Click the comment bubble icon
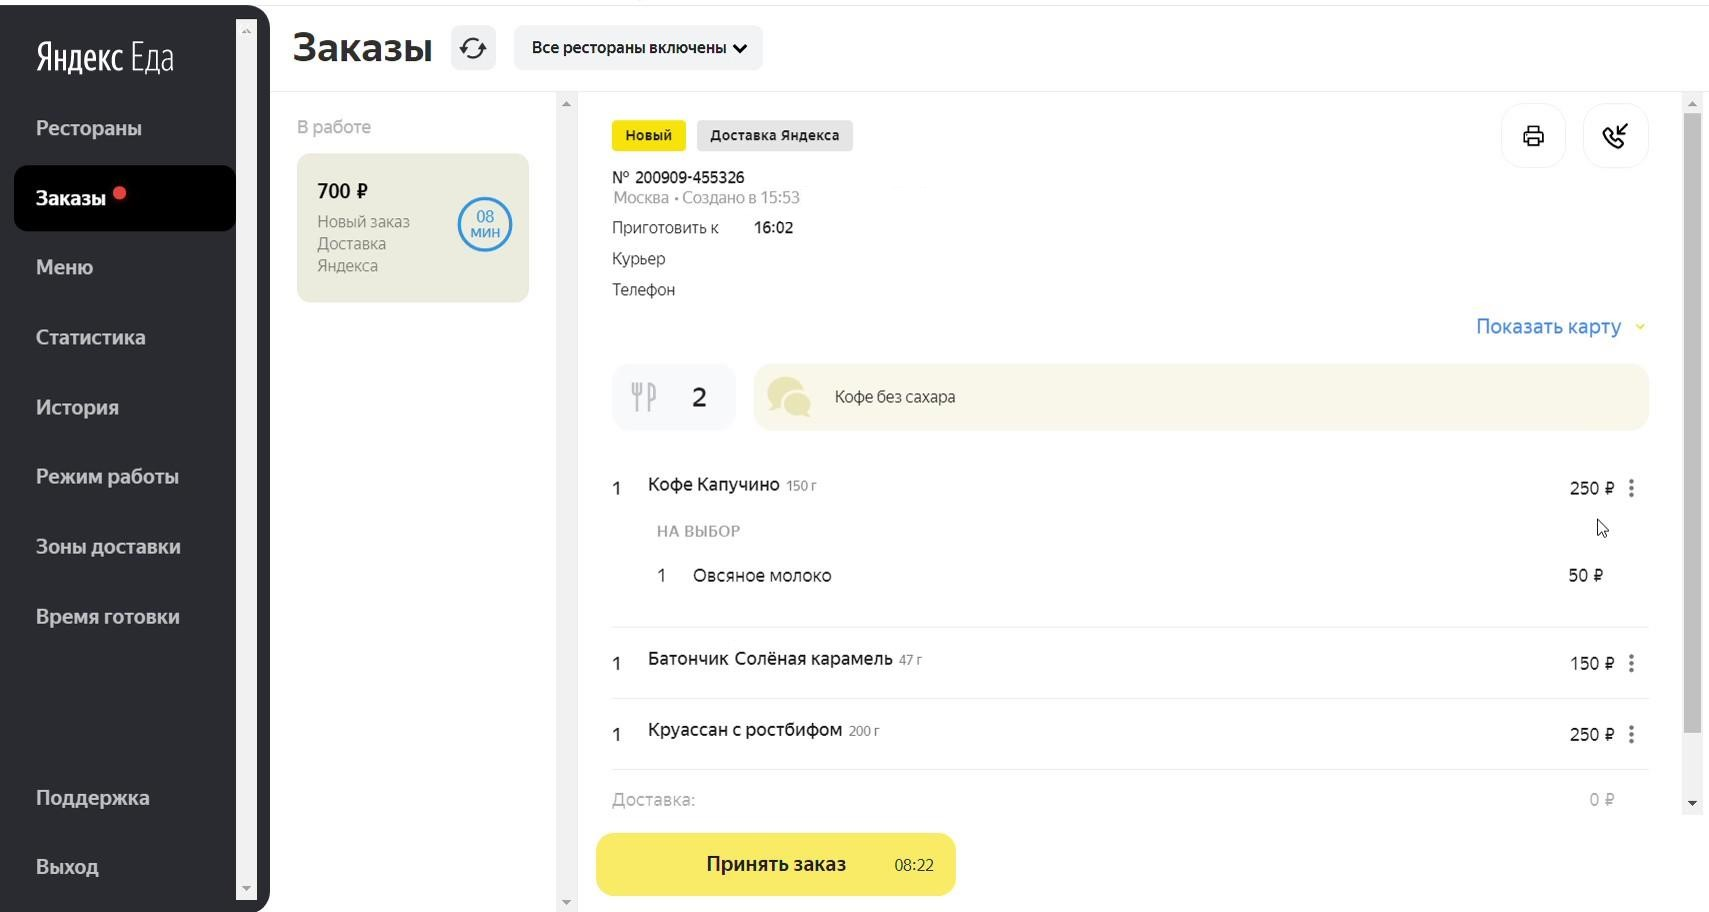Image resolution: width=1709 pixels, height=912 pixels. point(788,397)
